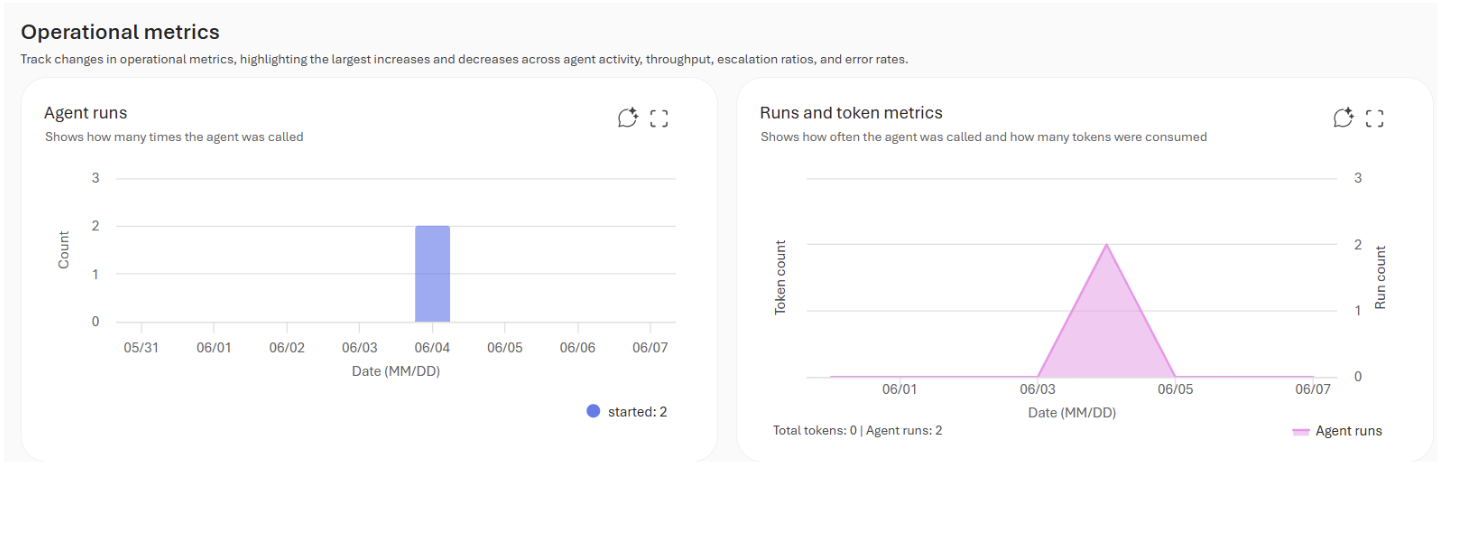
Task: Click the pink 'Agent runs' legend swatch
Action: 1301,432
